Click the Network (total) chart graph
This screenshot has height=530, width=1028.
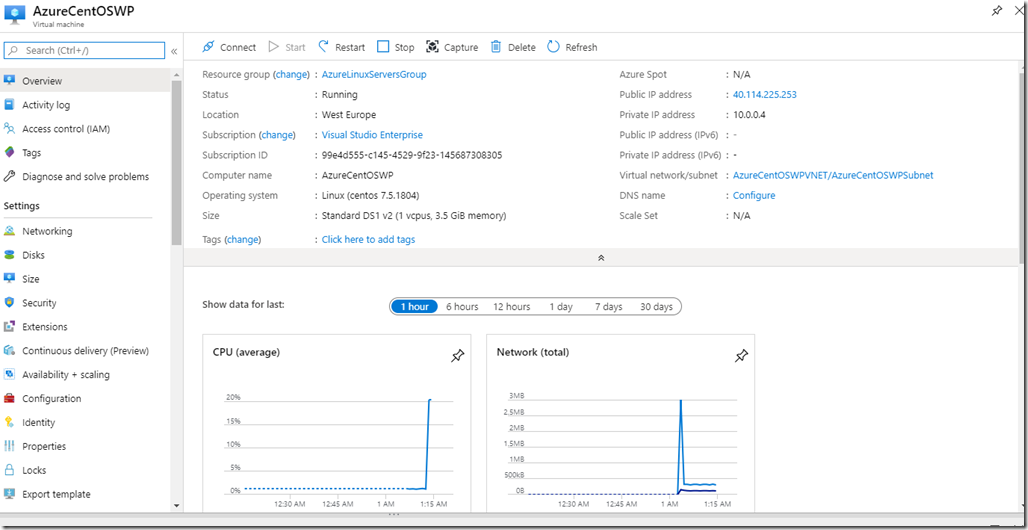click(x=623, y=448)
